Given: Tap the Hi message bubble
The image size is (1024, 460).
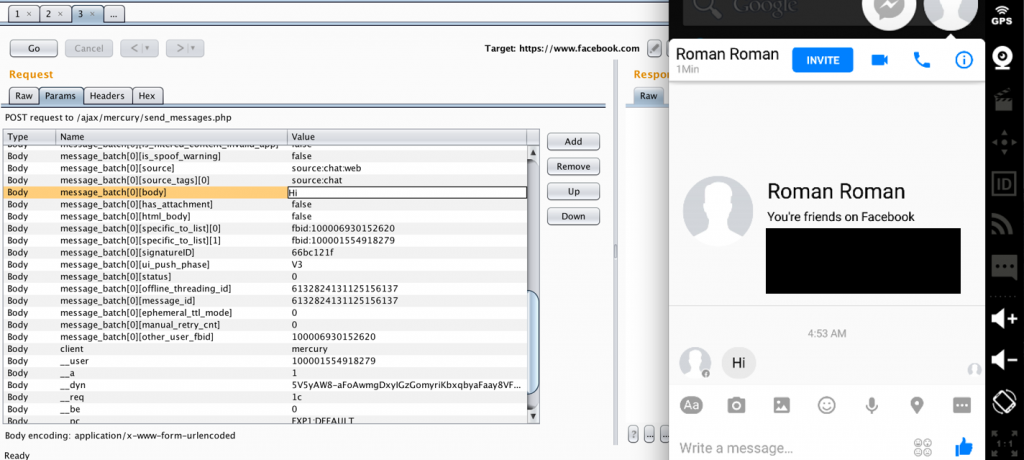Looking at the screenshot, I should [739, 363].
